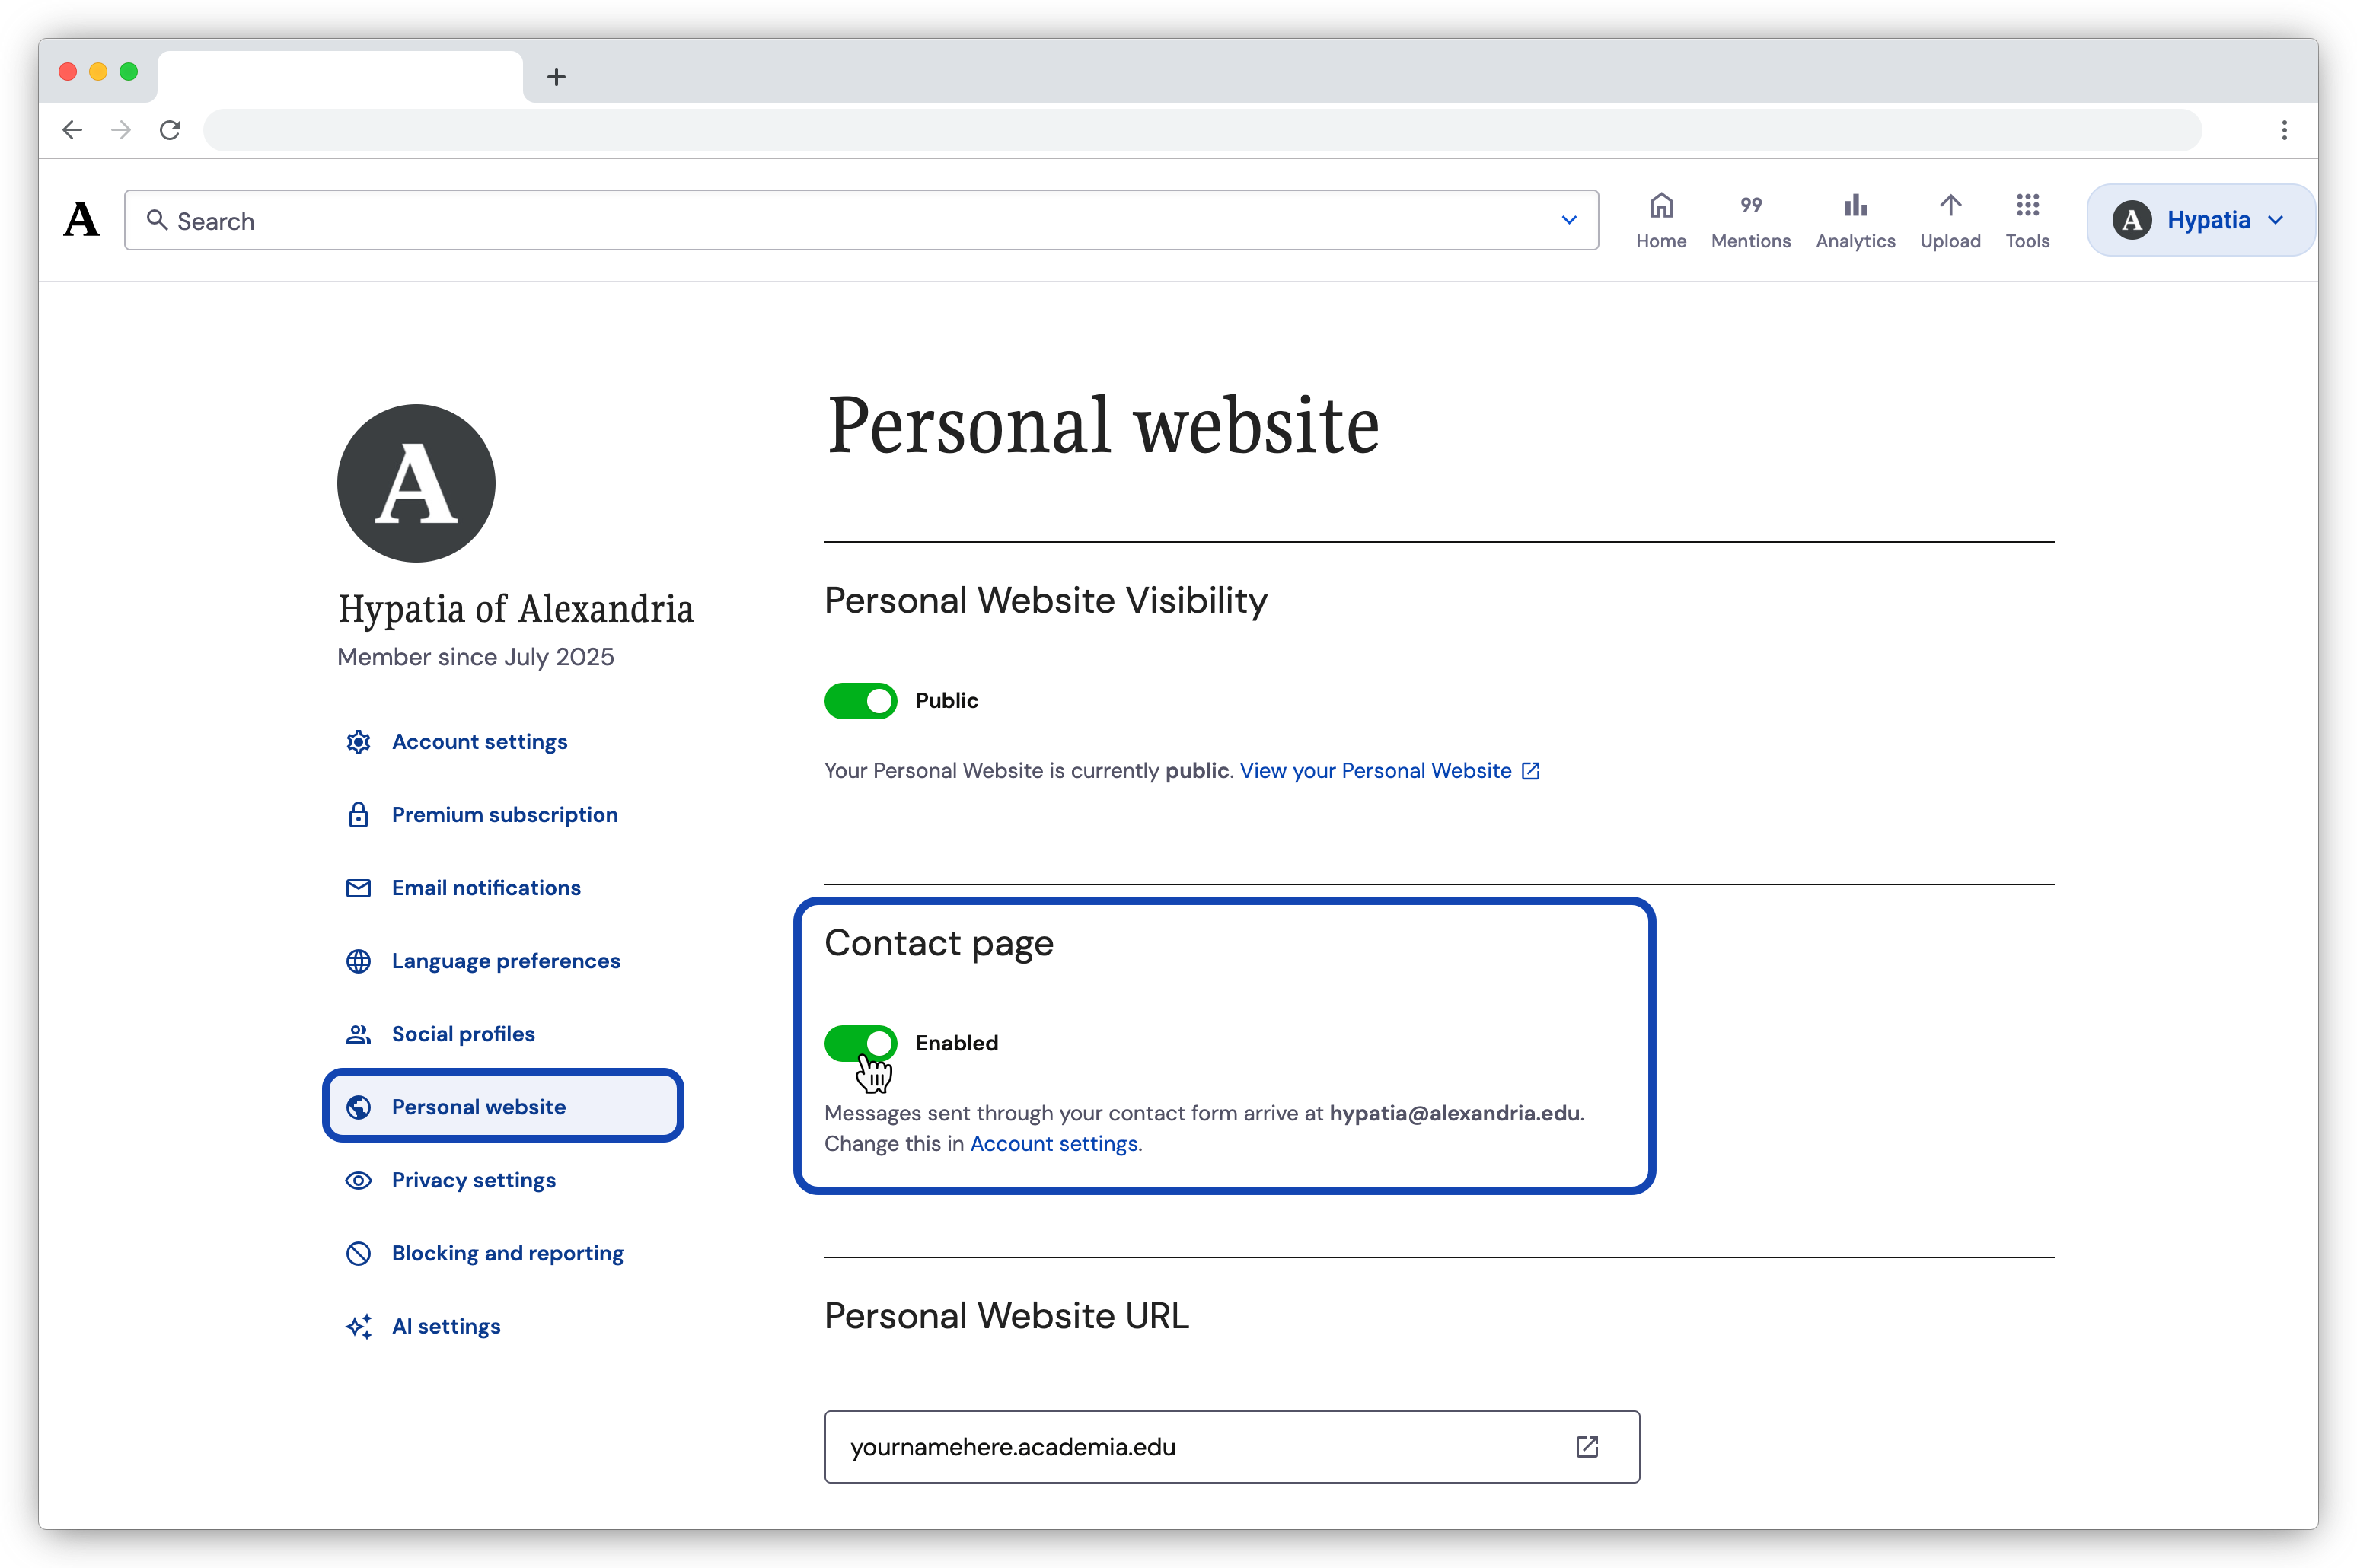Open Language preferences in sidebar
Screen dimensions: 2357x1568
click(x=506, y=961)
